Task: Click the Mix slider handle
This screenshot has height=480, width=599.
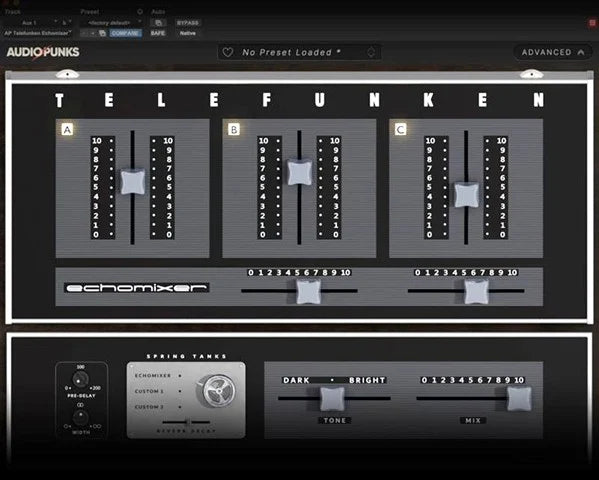Action: click(519, 399)
